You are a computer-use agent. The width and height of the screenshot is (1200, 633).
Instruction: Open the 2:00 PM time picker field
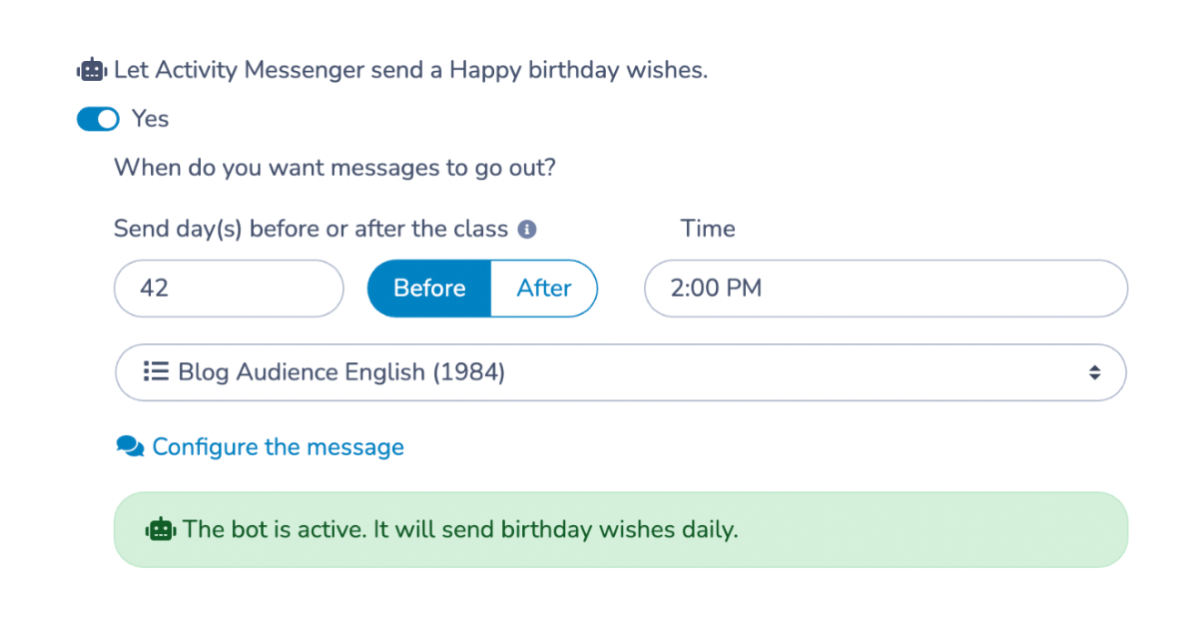[886, 288]
